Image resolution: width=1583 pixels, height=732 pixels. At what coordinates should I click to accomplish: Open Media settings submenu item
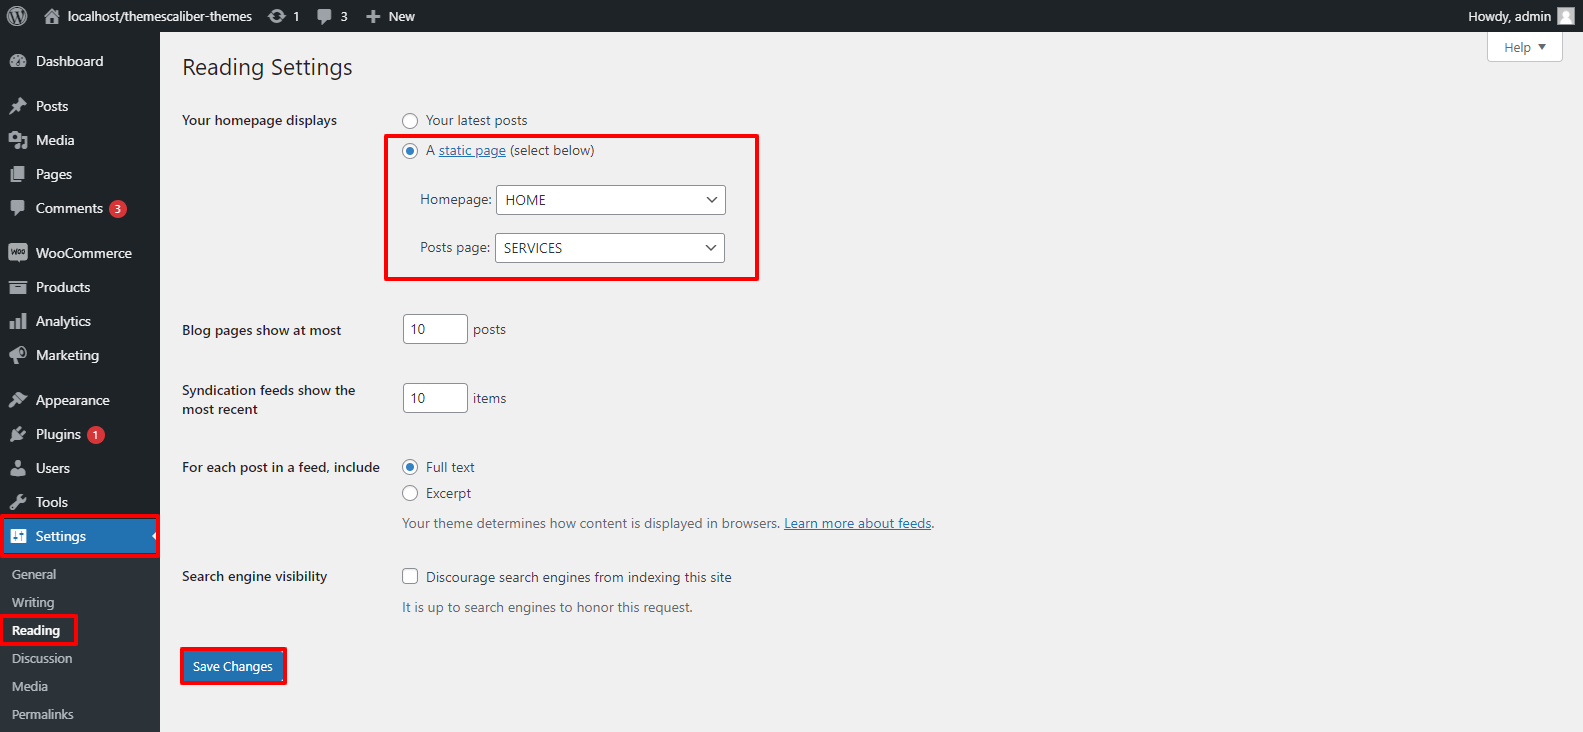30,686
